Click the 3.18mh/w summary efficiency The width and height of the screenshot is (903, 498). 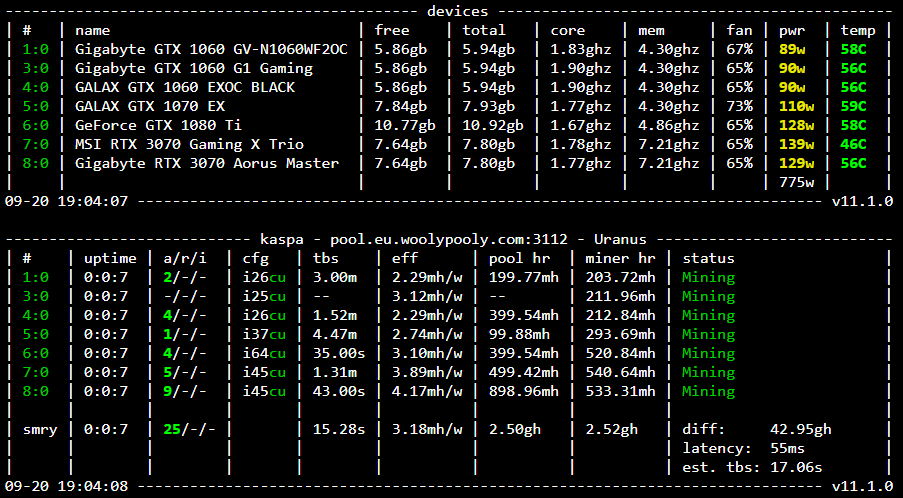pyautogui.click(x=427, y=429)
